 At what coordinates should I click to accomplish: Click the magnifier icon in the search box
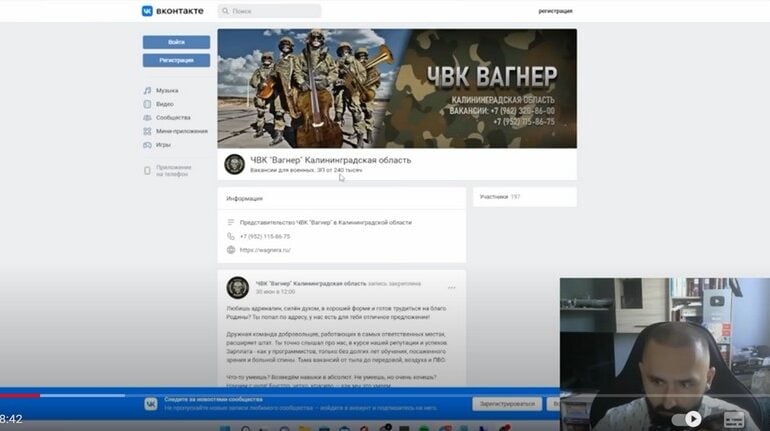pyautogui.click(x=225, y=11)
